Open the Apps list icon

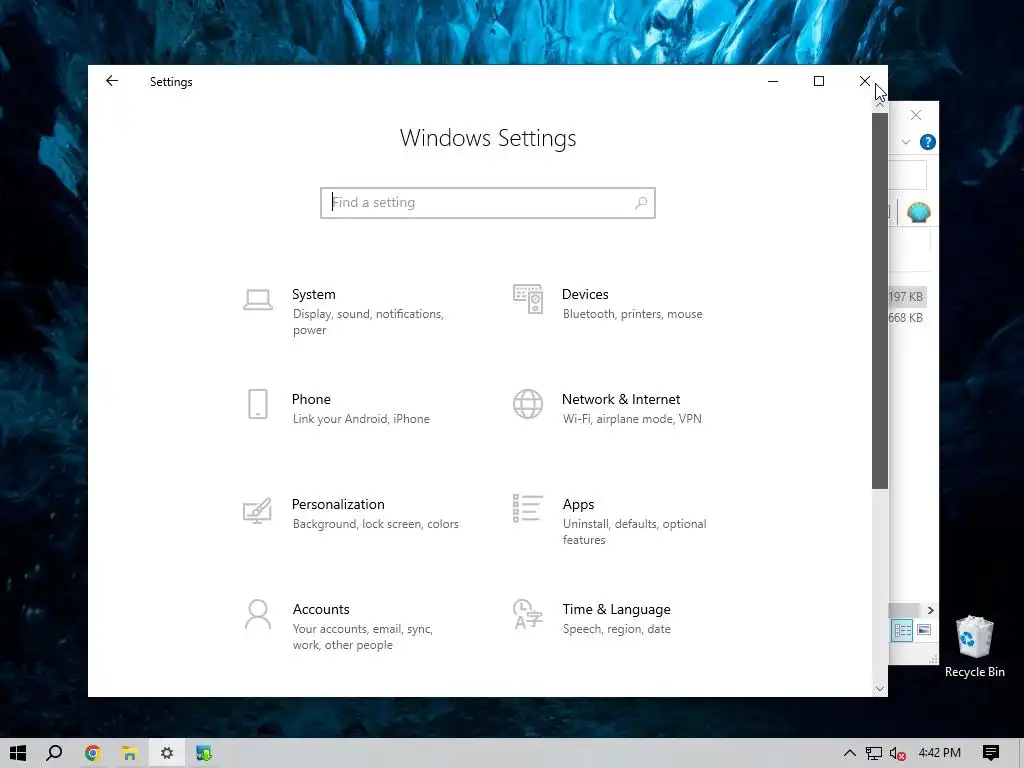pos(528,508)
